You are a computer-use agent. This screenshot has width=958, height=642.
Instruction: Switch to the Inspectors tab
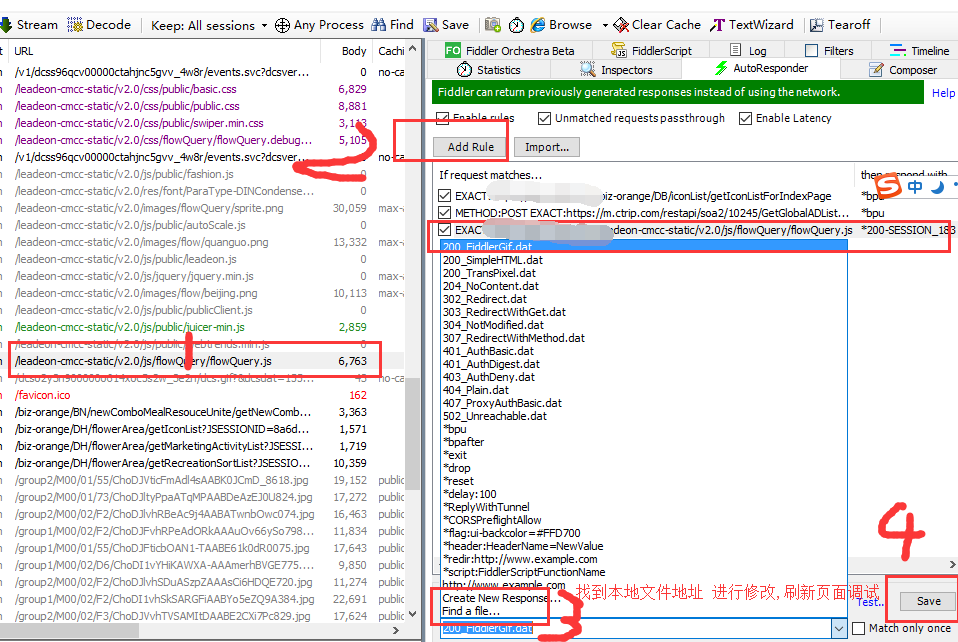tap(616, 70)
